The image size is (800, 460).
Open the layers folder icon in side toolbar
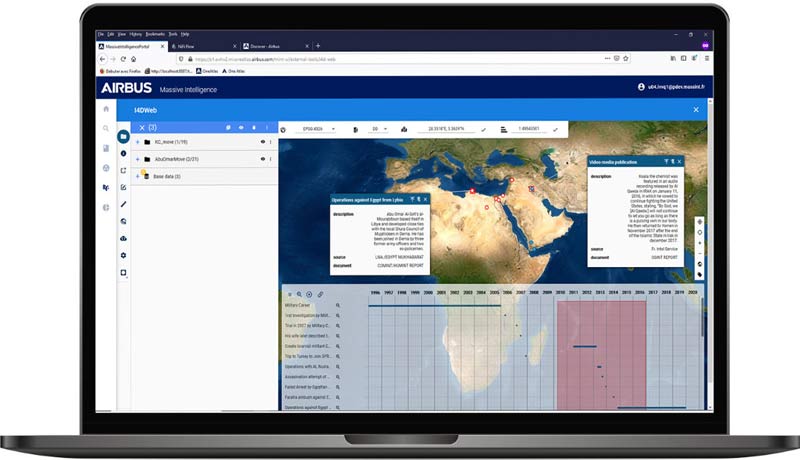point(123,135)
